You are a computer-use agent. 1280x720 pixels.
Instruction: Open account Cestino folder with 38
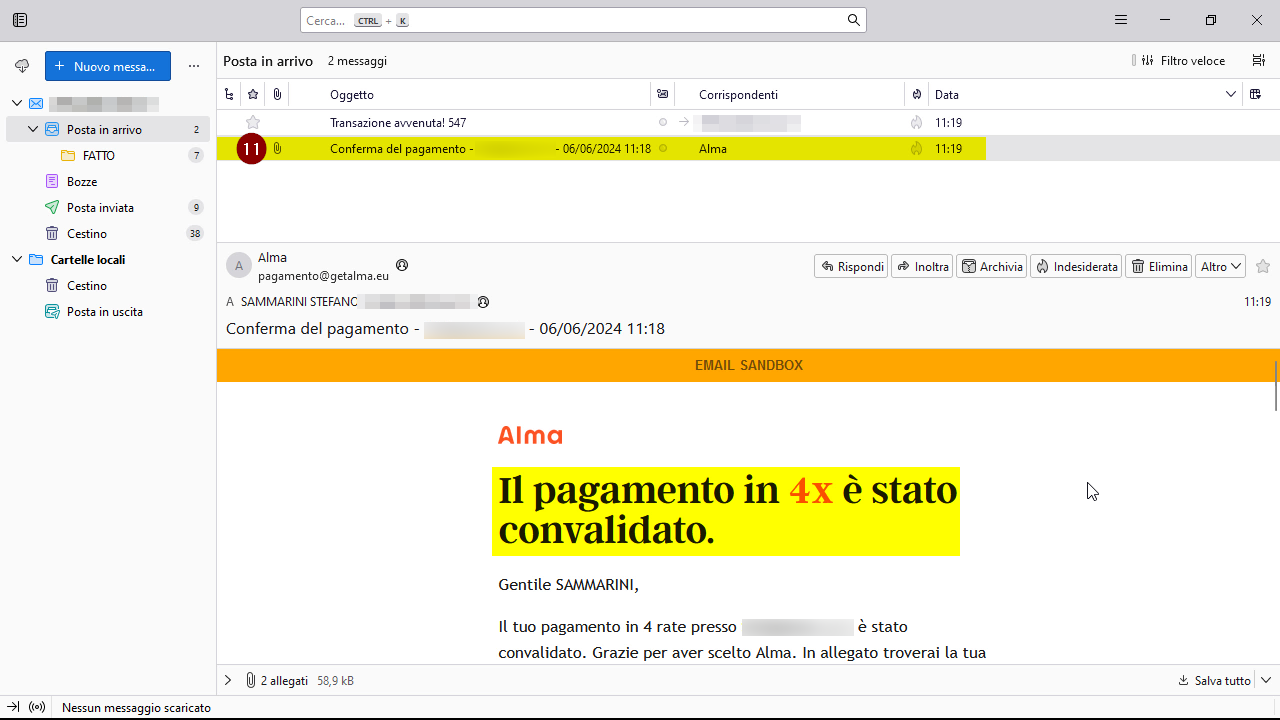[87, 233]
